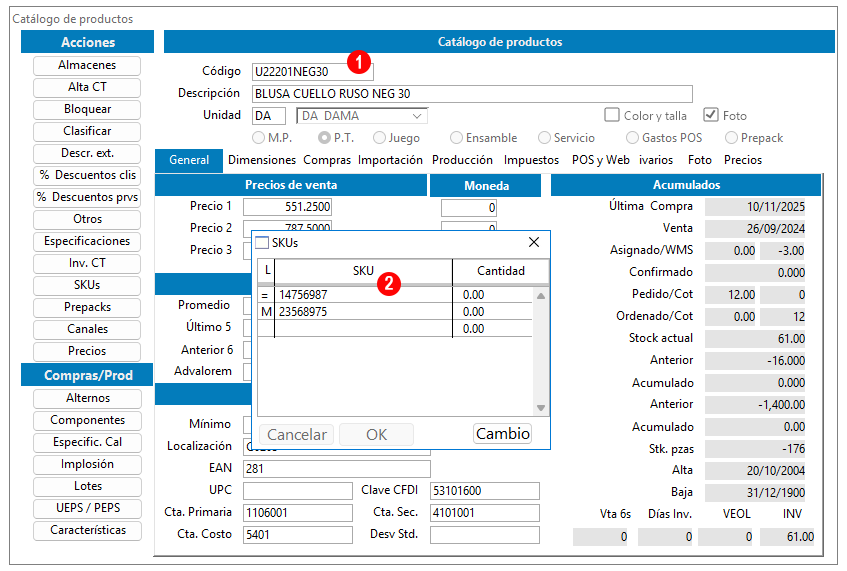The width and height of the screenshot is (847, 571).
Task: Click the SKUs dialog window icon
Action: point(261,243)
